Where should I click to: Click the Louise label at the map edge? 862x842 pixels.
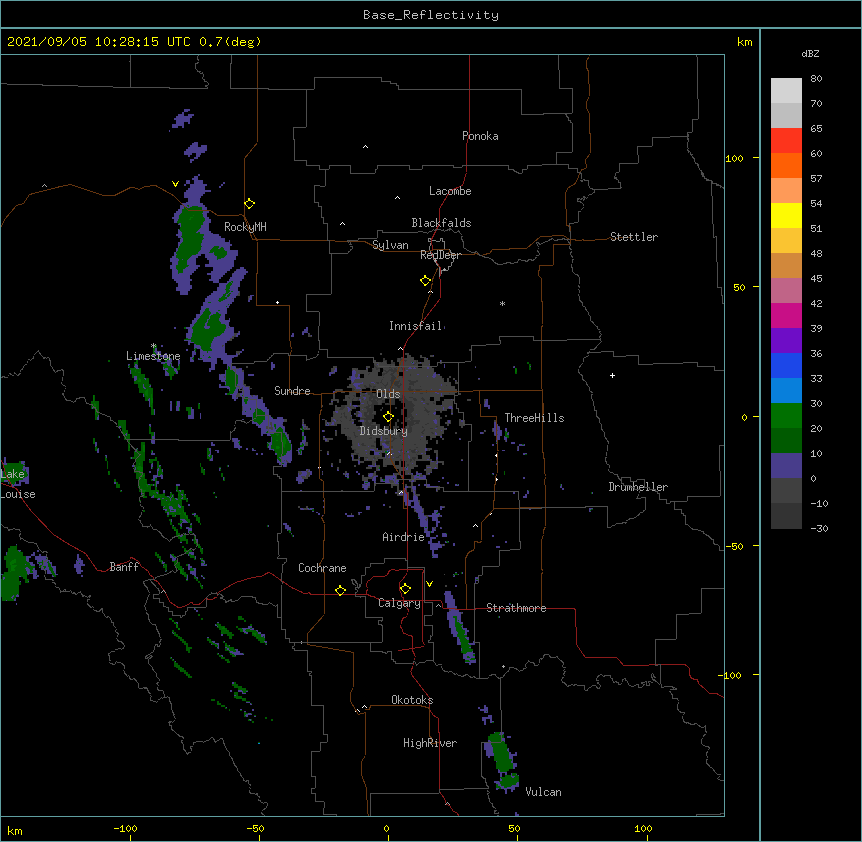pos(18,494)
